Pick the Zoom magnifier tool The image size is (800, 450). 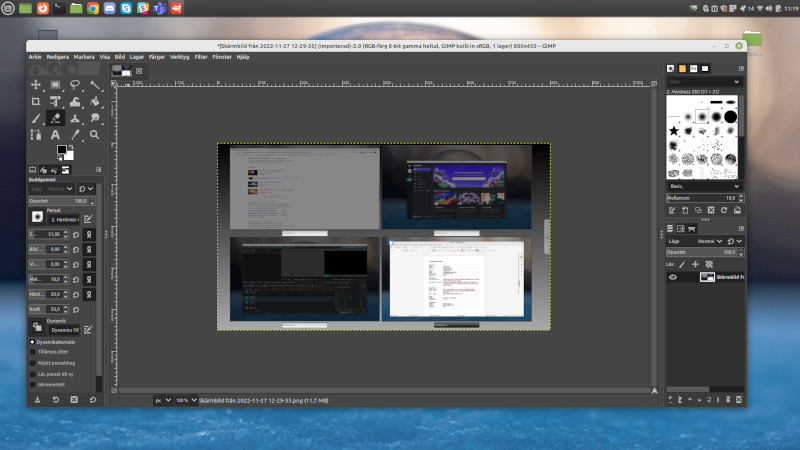(x=95, y=134)
